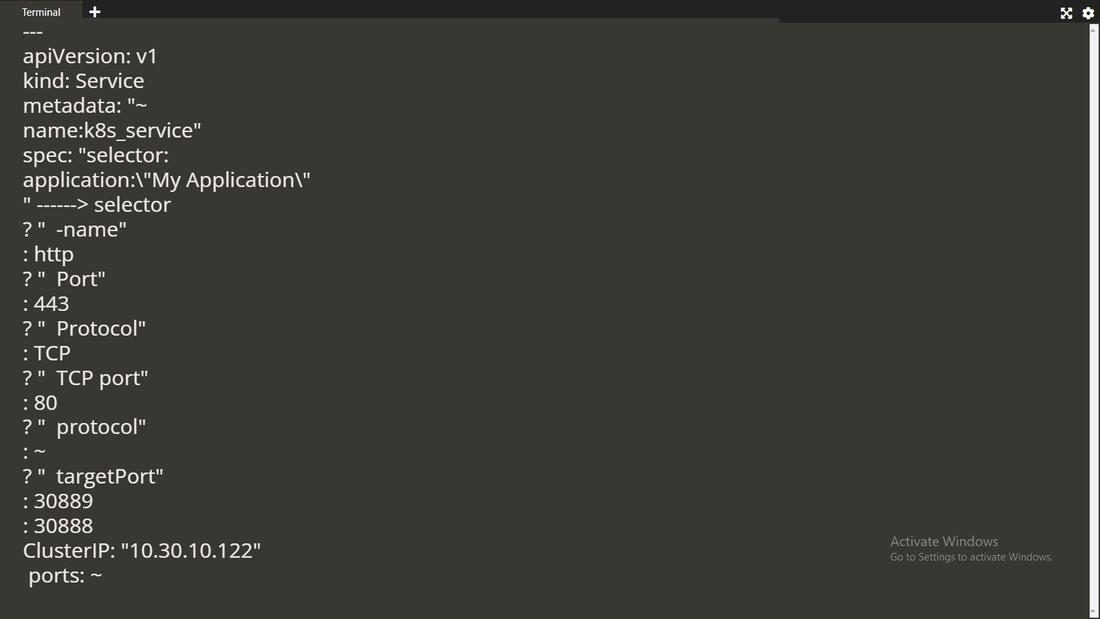The image size is (1100, 619).
Task: Select the Terminal tab
Action: tap(41, 11)
